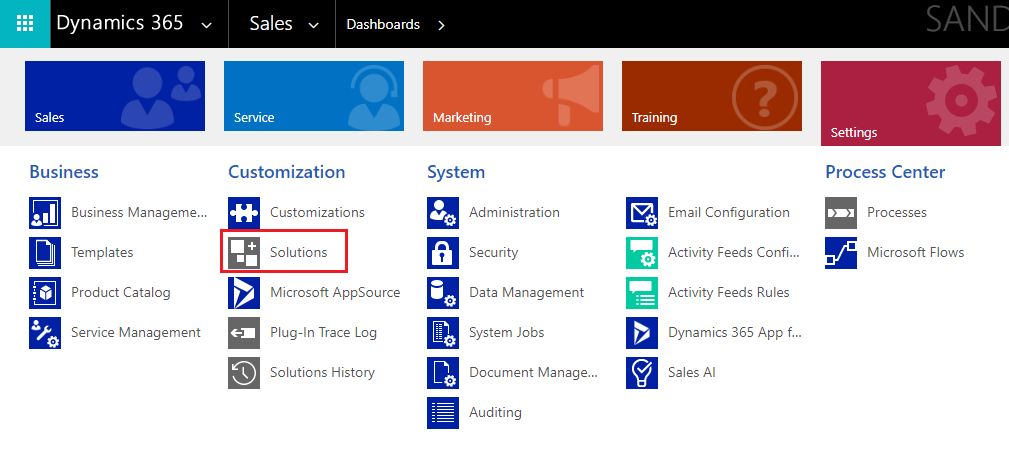1009x454 pixels.
Task: Open the Training area tile
Action: (712, 96)
